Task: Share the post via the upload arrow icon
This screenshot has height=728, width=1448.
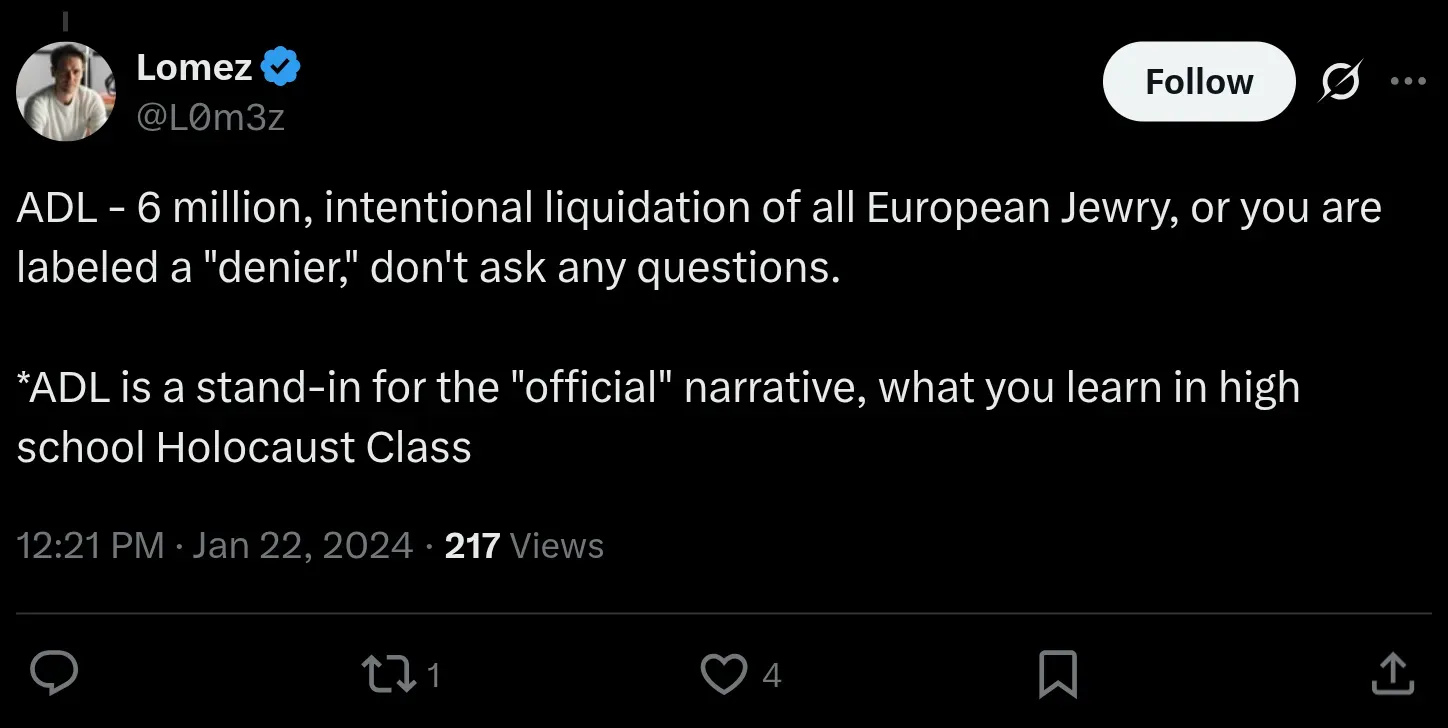Action: click(x=1391, y=675)
